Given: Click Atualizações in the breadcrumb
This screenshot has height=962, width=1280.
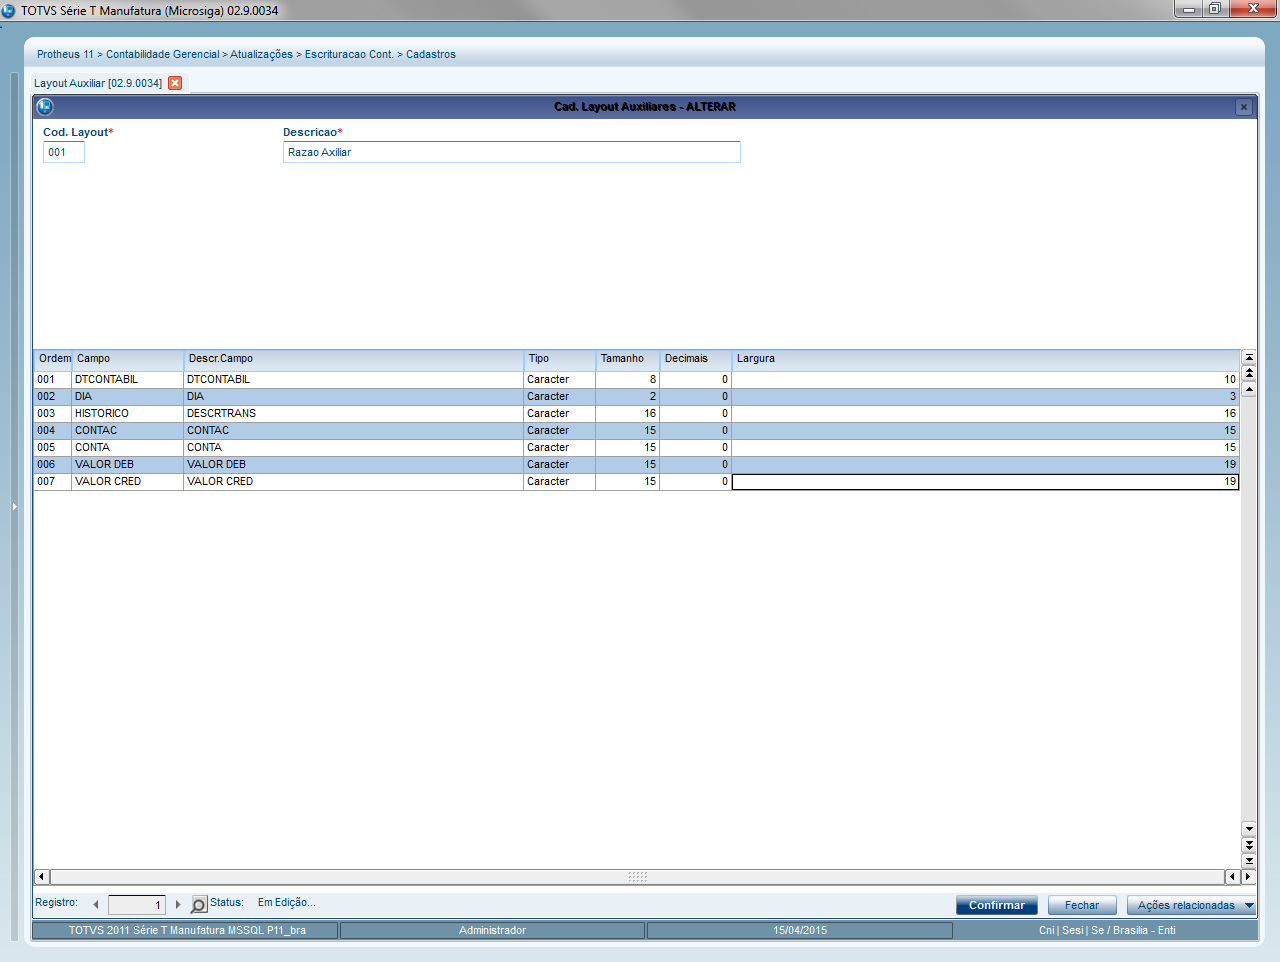Looking at the screenshot, I should pyautogui.click(x=261, y=54).
